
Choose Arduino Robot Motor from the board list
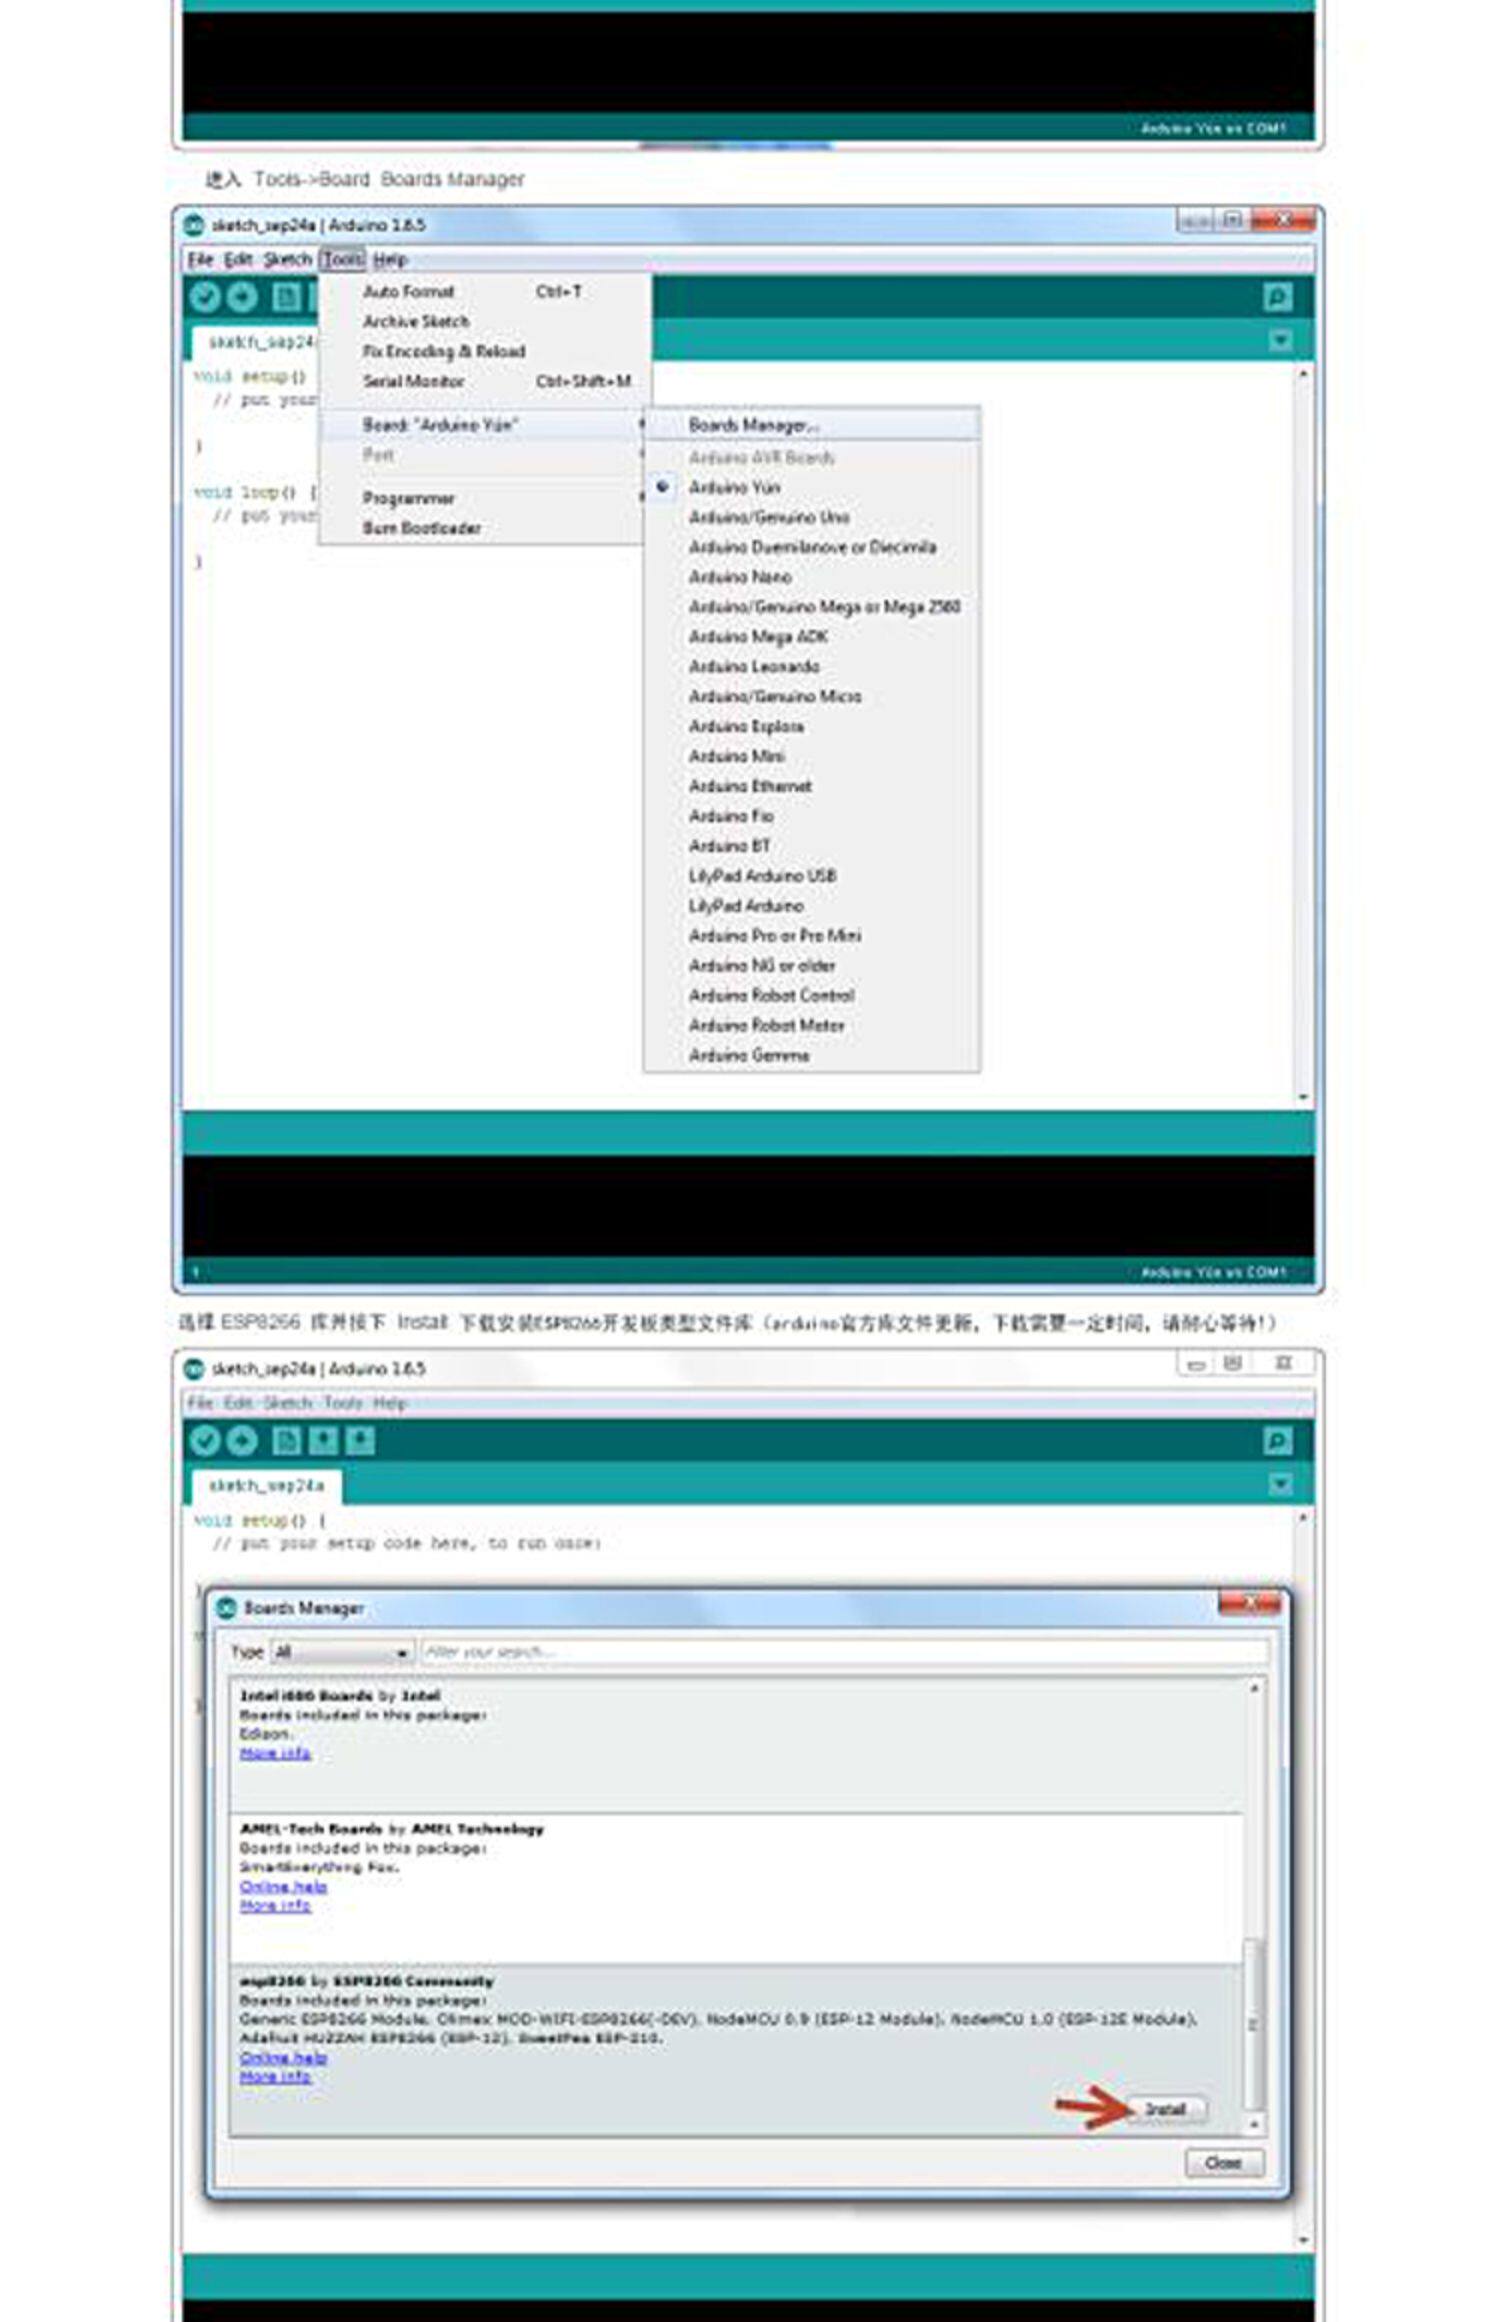pos(766,1026)
